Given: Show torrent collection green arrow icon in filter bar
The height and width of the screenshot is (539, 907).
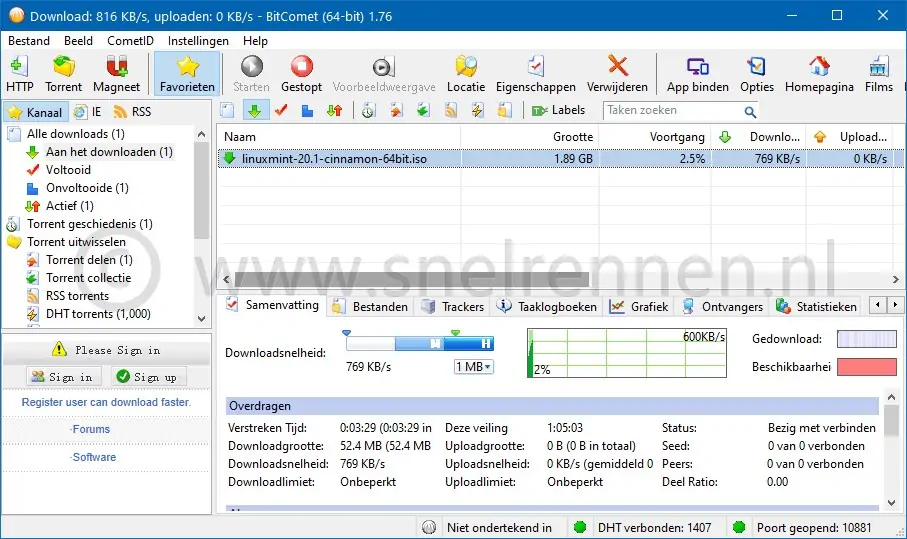Looking at the screenshot, I should (x=423, y=110).
